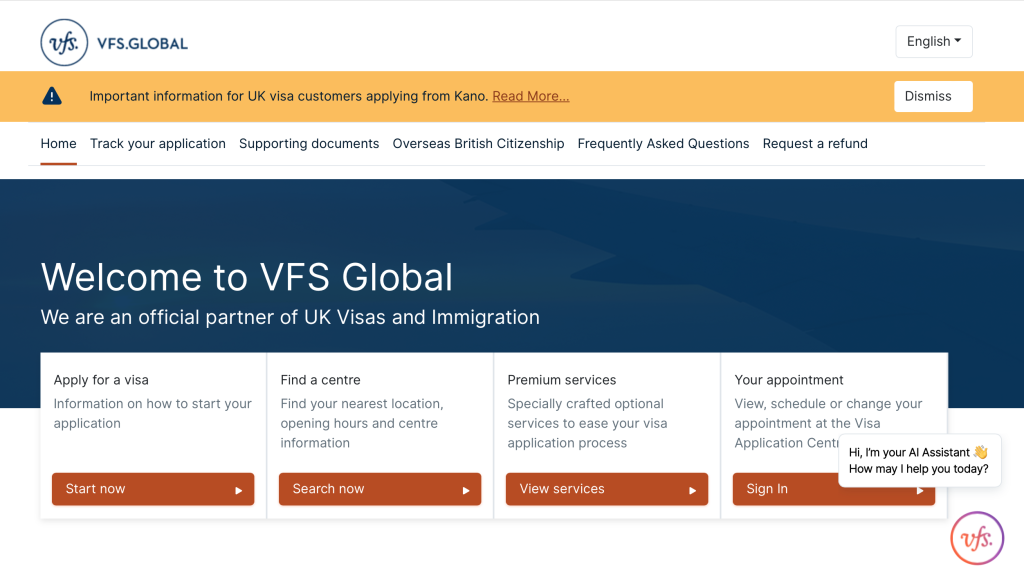1024x575 pixels.
Task: Open the VFS AI Assistant chat icon
Action: 976,538
